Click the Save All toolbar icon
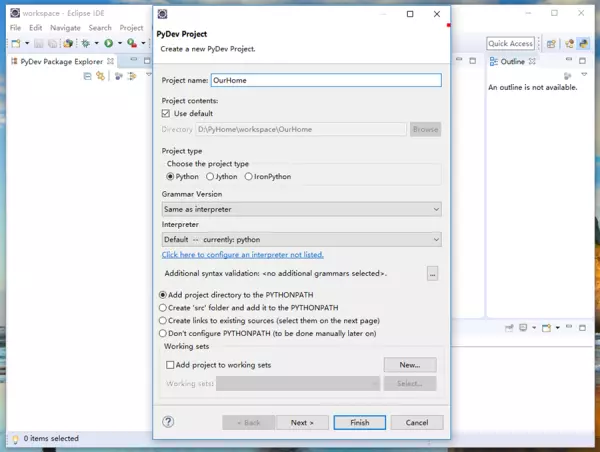This screenshot has height=452, width=600. tap(52, 44)
